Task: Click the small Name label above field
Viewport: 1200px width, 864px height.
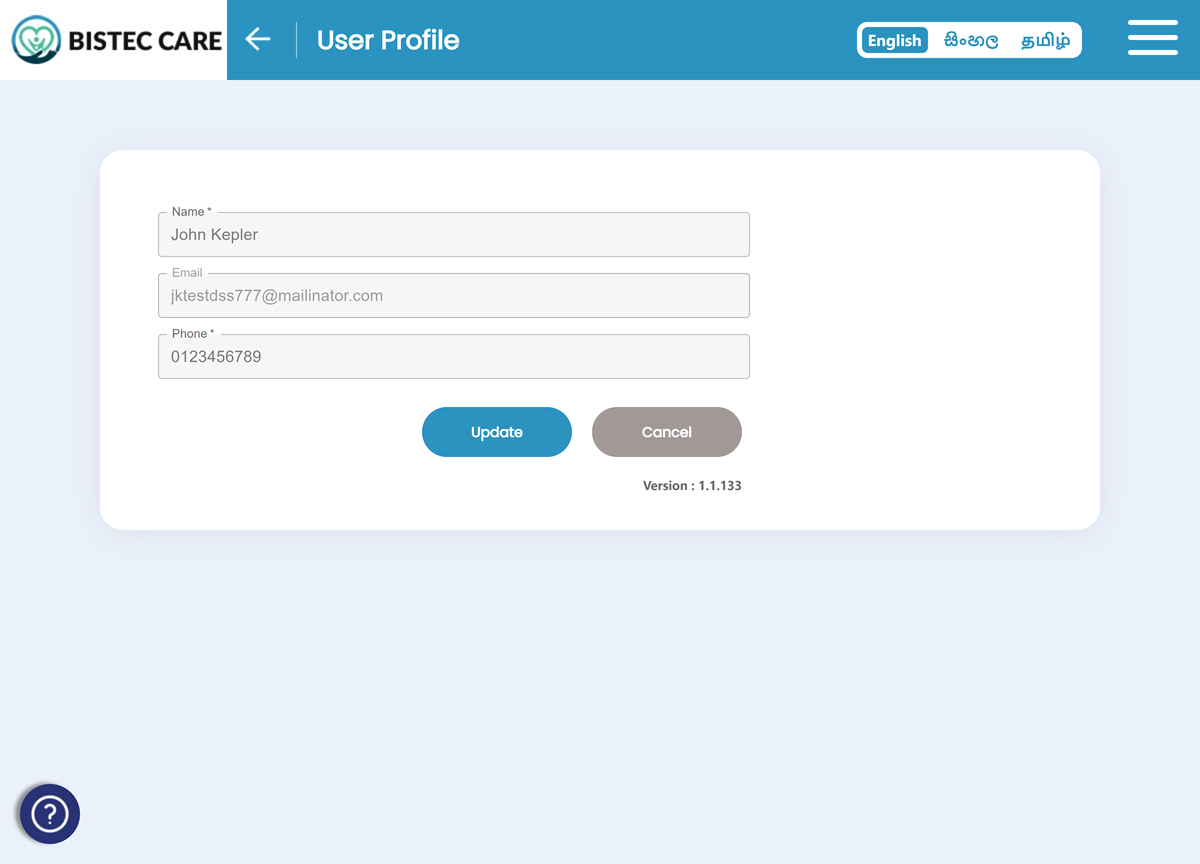Action: (x=190, y=212)
